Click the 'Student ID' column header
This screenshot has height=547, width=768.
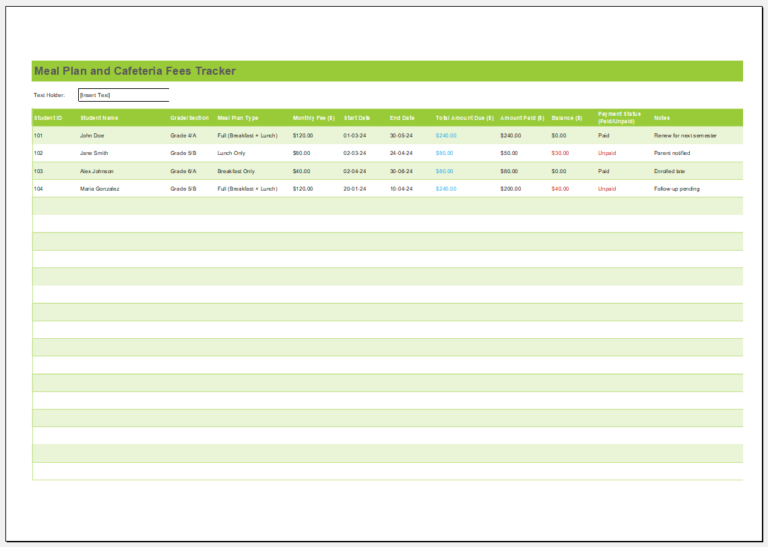pos(48,118)
